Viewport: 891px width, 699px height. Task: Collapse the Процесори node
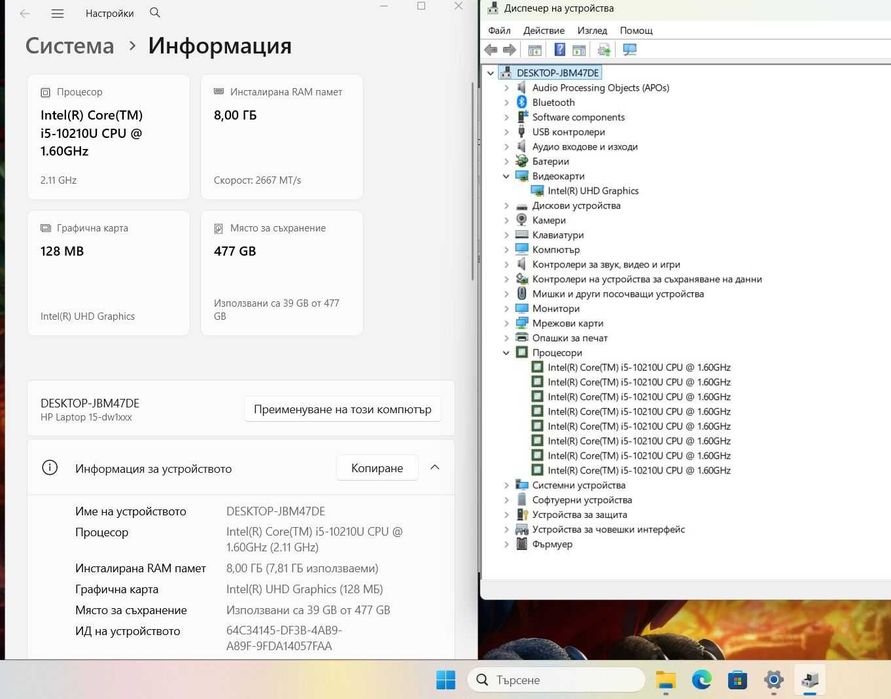point(506,353)
